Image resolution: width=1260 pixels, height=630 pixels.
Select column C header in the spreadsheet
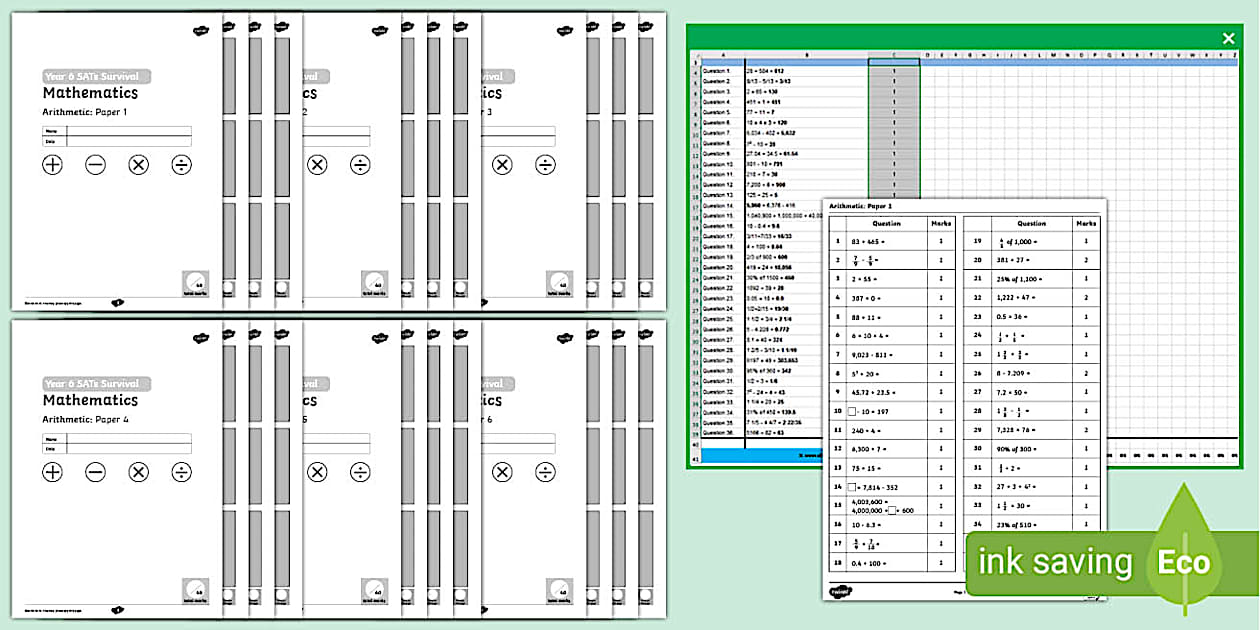894,55
